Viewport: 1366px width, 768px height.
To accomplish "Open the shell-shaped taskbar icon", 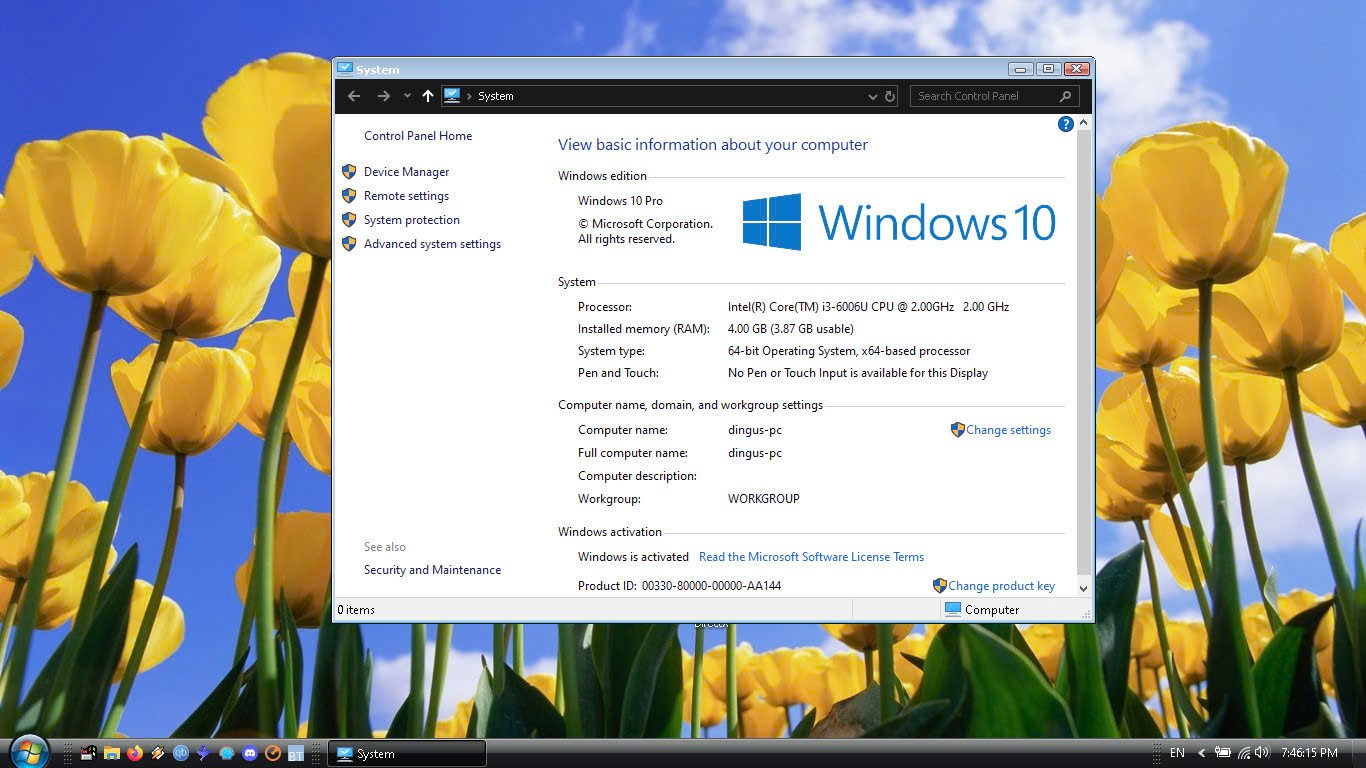I will tap(227, 753).
